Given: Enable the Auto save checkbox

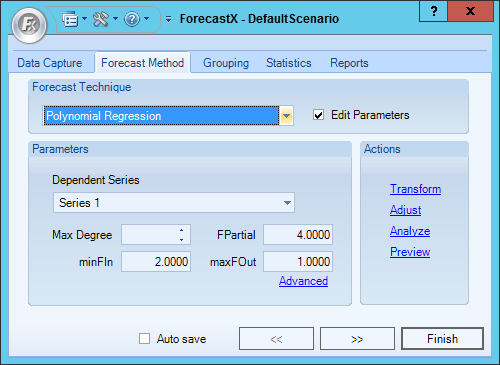Looking at the screenshot, I should [144, 339].
